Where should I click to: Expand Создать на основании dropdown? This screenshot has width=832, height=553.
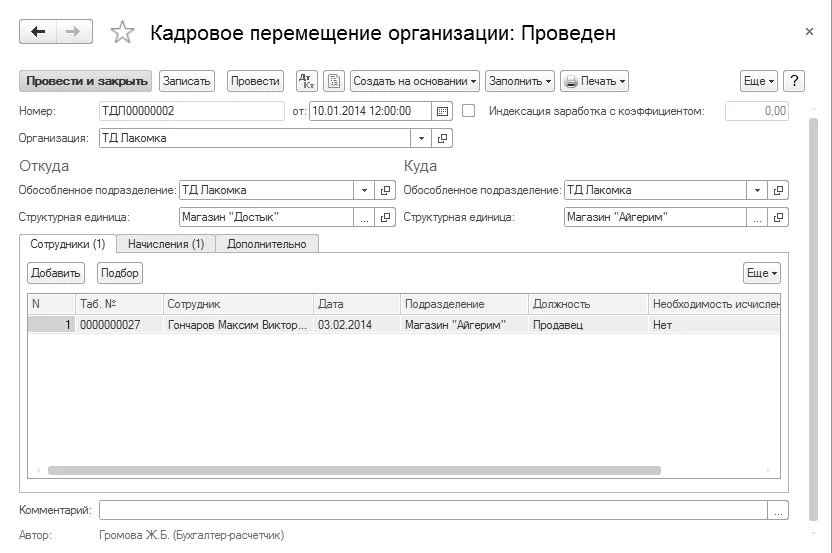click(x=414, y=81)
